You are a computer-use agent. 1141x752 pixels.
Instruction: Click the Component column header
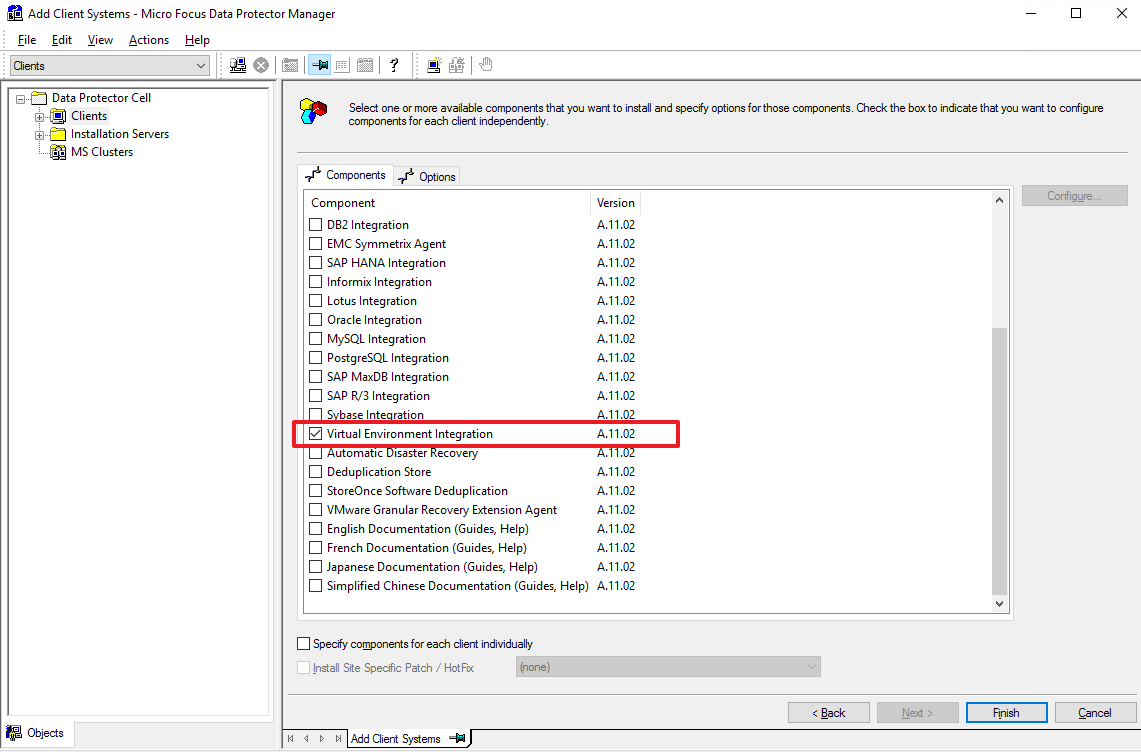click(447, 203)
